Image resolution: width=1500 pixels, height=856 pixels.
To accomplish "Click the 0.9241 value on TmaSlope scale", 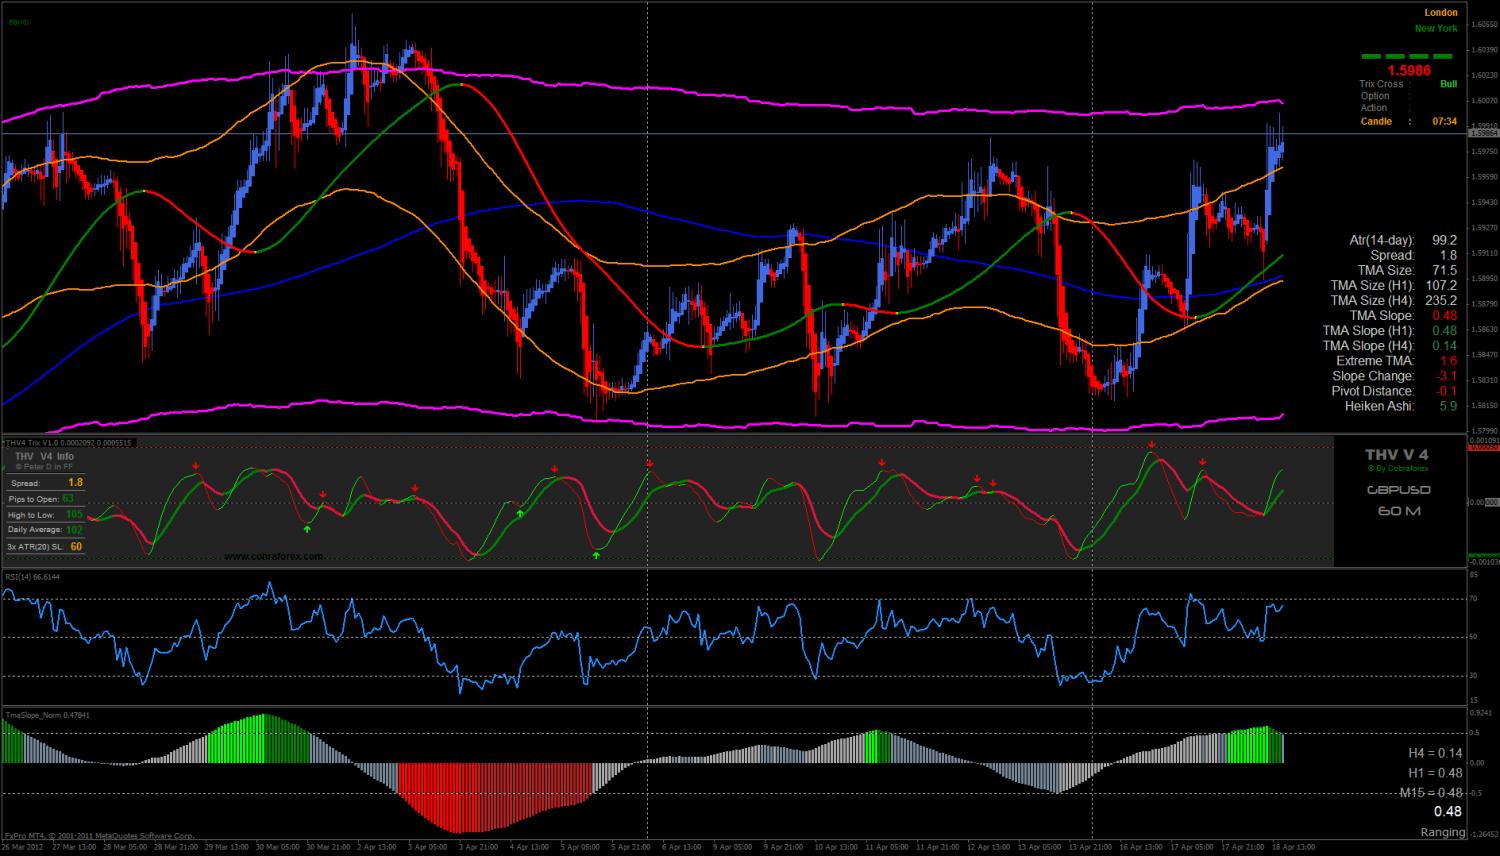I will 1482,712.
